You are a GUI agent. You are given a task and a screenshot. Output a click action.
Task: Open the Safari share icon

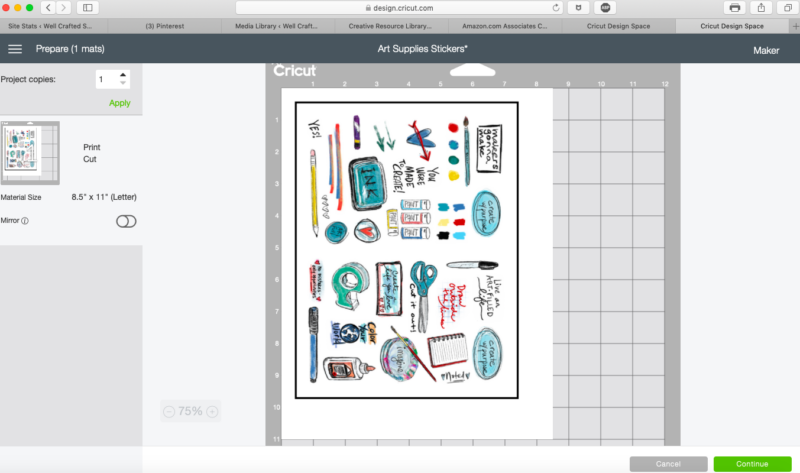tap(761, 8)
